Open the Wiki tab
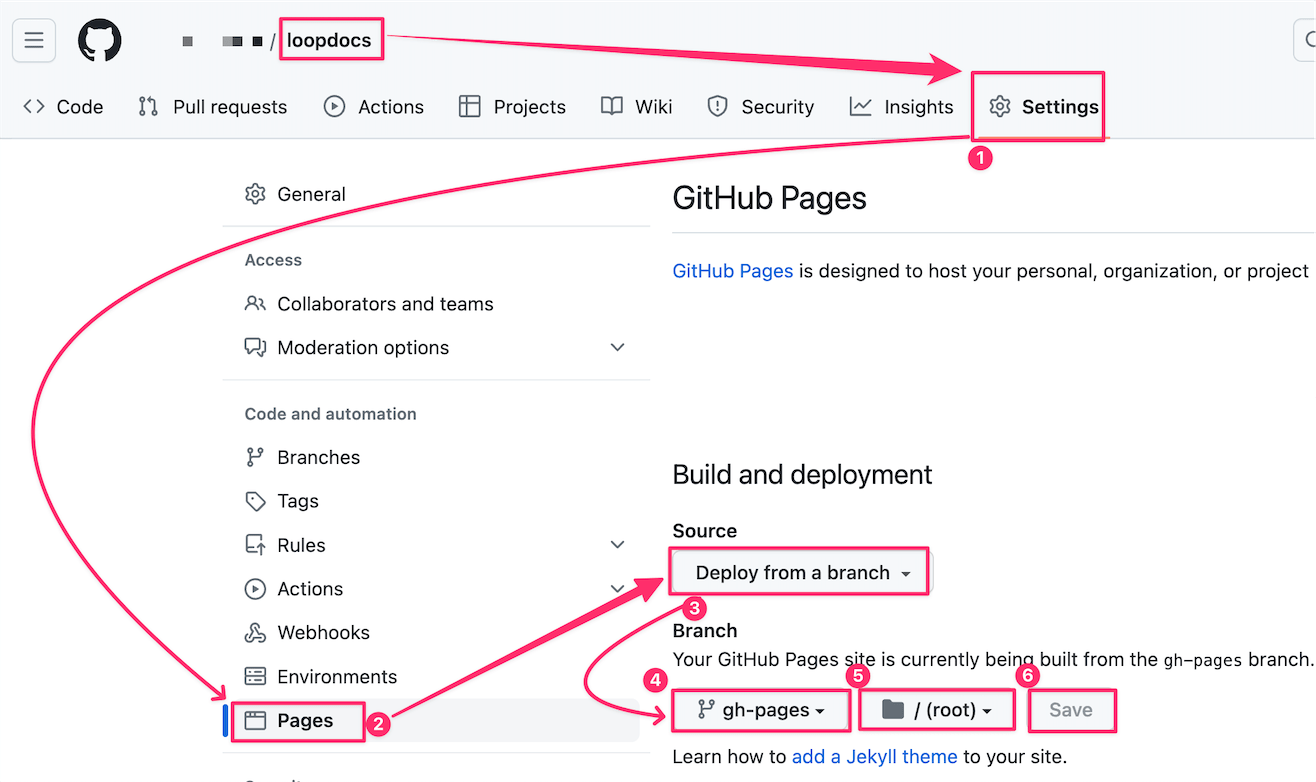The height and width of the screenshot is (782, 1316). [x=637, y=107]
